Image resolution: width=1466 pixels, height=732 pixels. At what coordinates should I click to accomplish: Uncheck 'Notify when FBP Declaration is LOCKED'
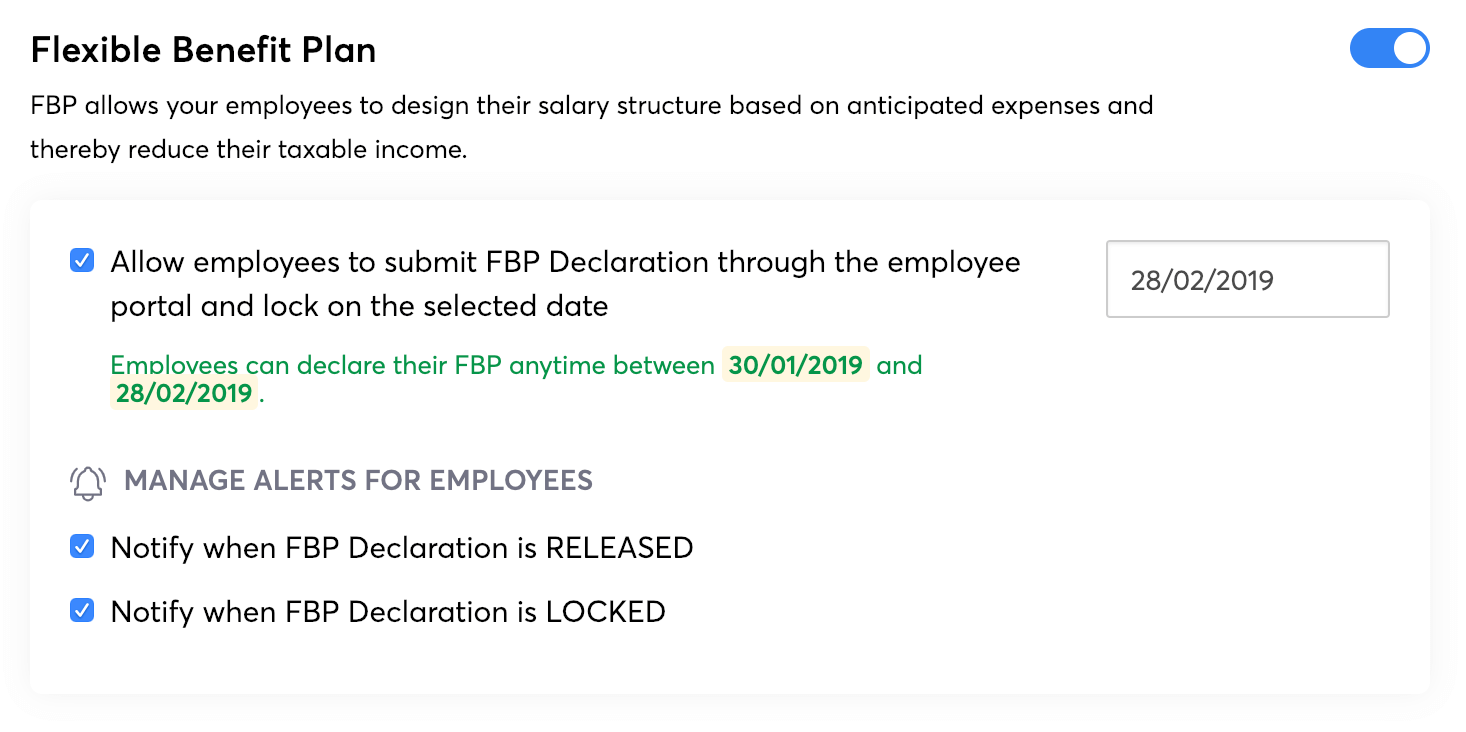point(81,610)
